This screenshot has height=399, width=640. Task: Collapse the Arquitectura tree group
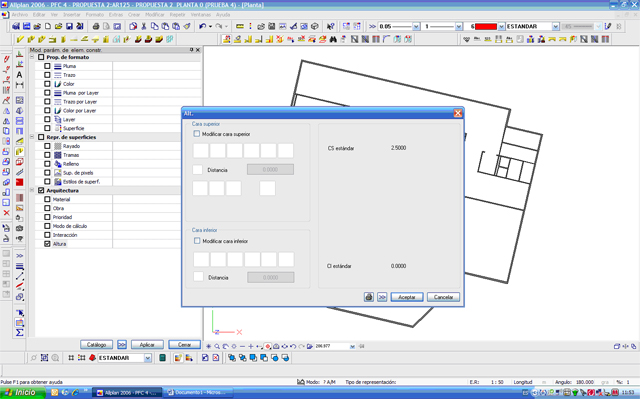tap(32, 190)
